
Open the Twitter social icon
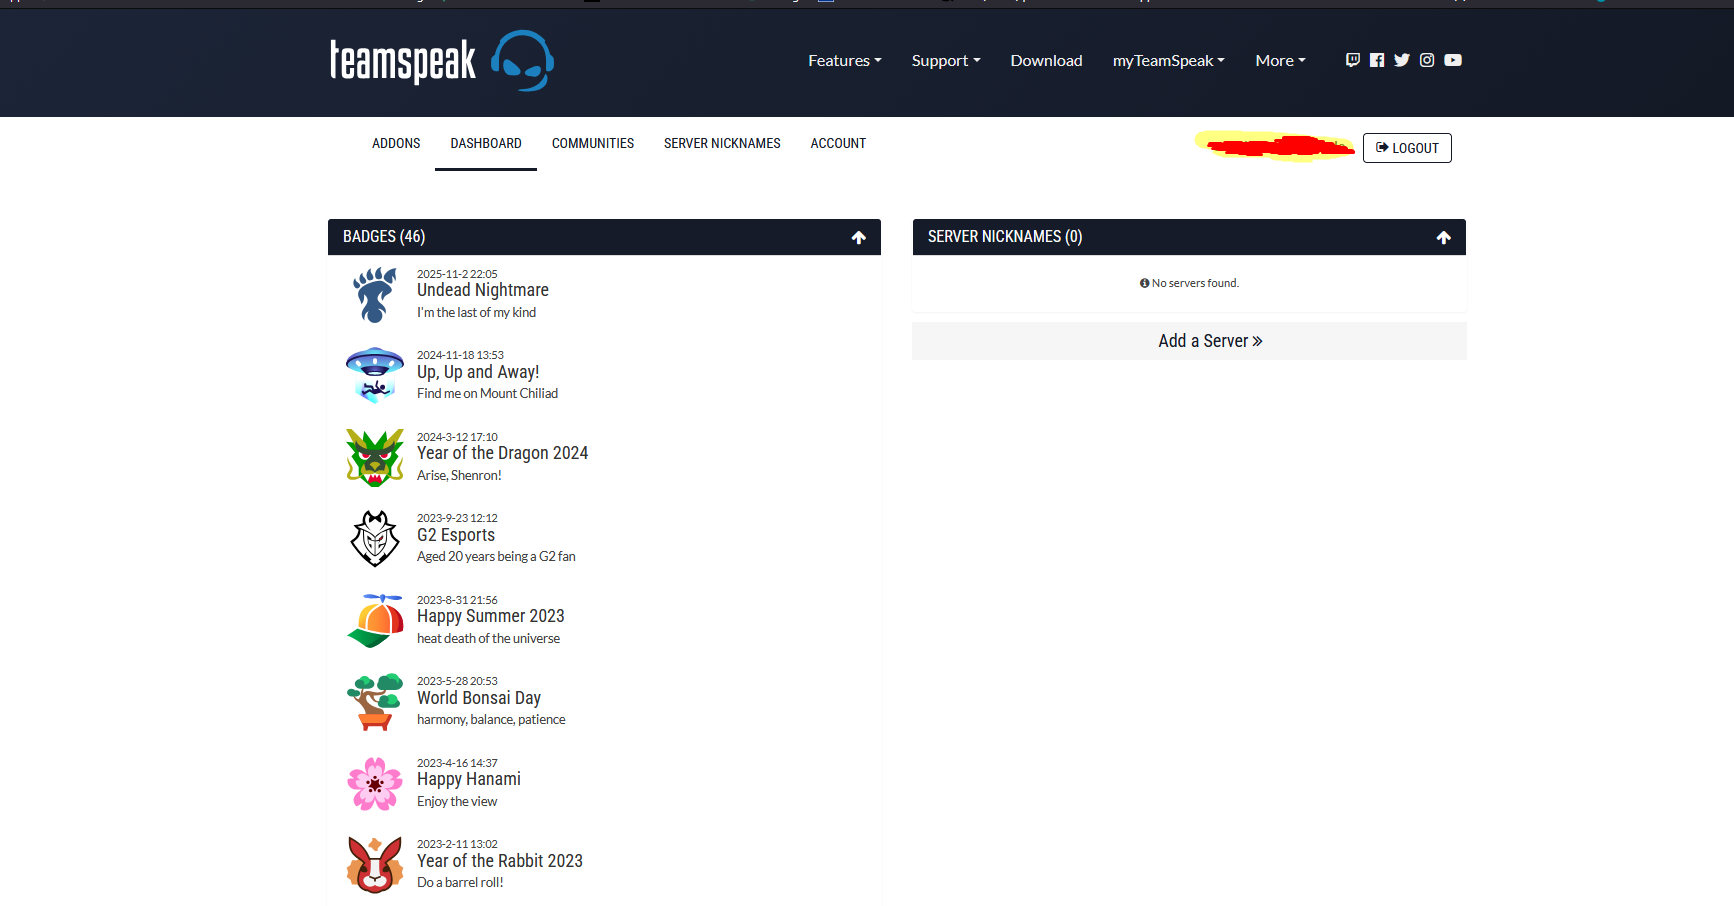point(1402,60)
